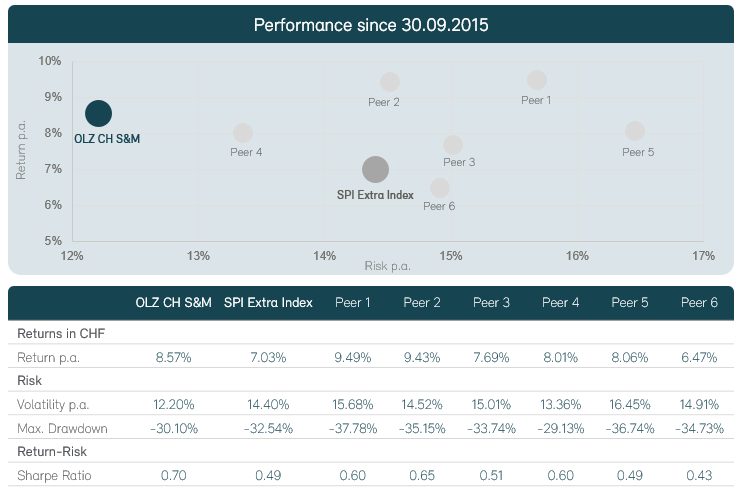Screen dimensions: 743x496
Task: Click the Peer 3 scatter point
Action: coord(453,145)
